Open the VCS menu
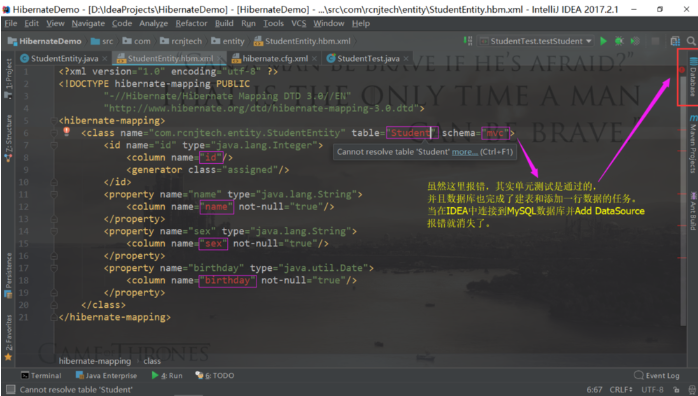This screenshot has height=396, width=698. pyautogui.click(x=299, y=24)
